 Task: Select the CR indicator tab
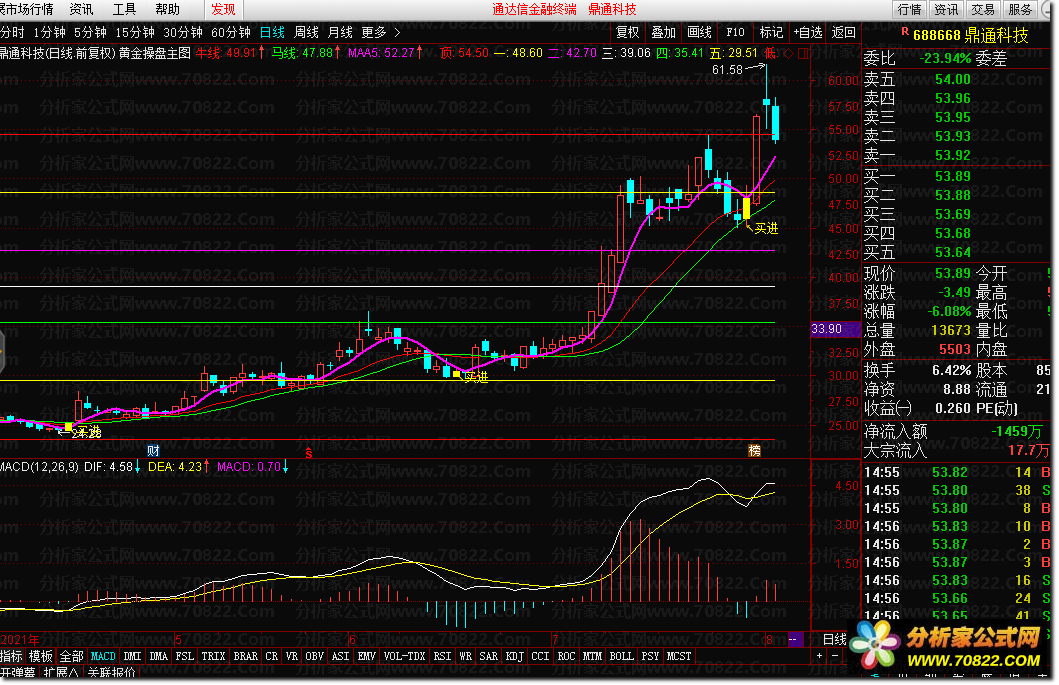coord(272,656)
